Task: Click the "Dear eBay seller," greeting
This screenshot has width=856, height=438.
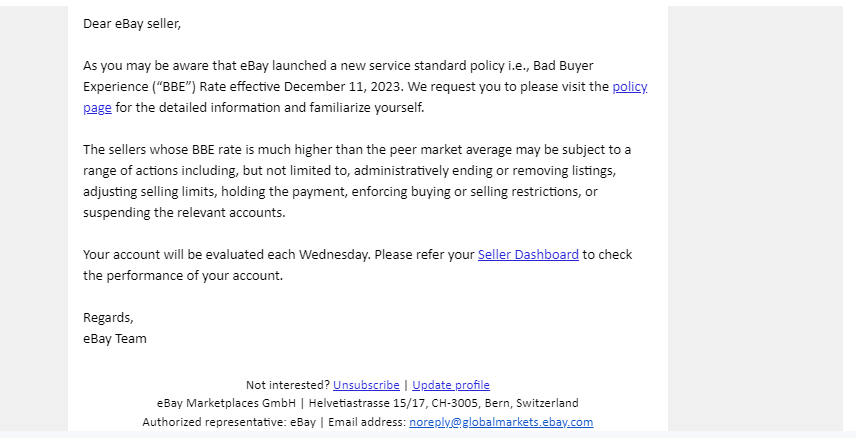Action: 132,23
